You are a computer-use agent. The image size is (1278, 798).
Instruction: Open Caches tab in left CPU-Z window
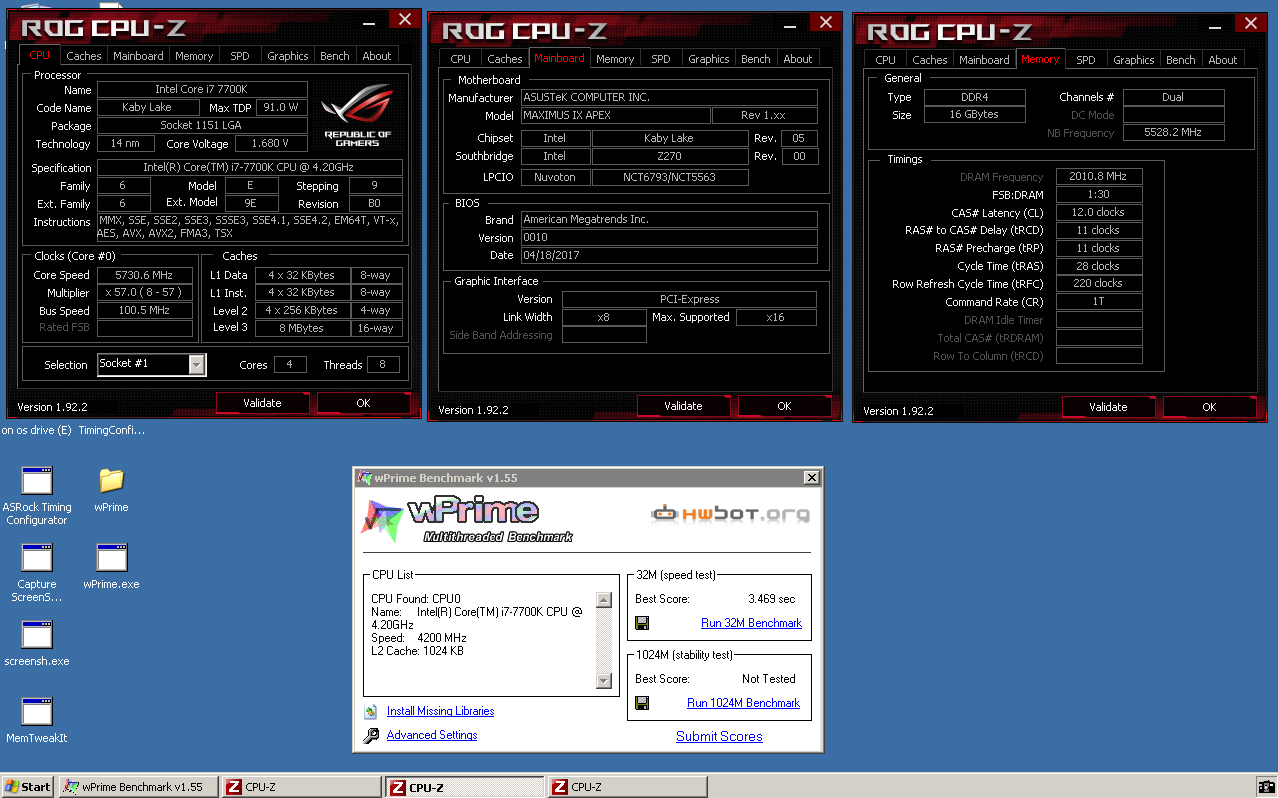point(84,56)
